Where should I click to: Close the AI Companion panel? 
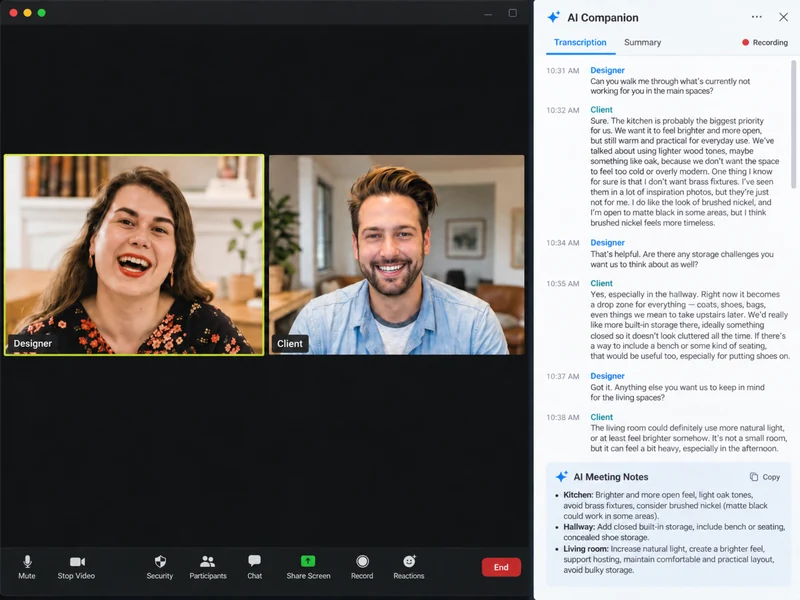click(784, 17)
